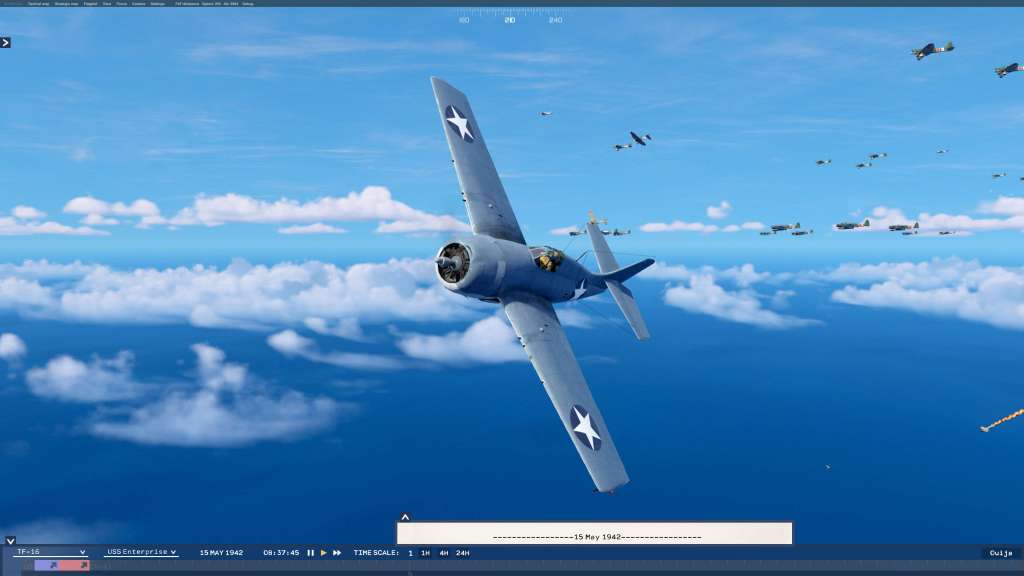Expand the message log with the up chevron
The width and height of the screenshot is (1024, 576).
405,518
